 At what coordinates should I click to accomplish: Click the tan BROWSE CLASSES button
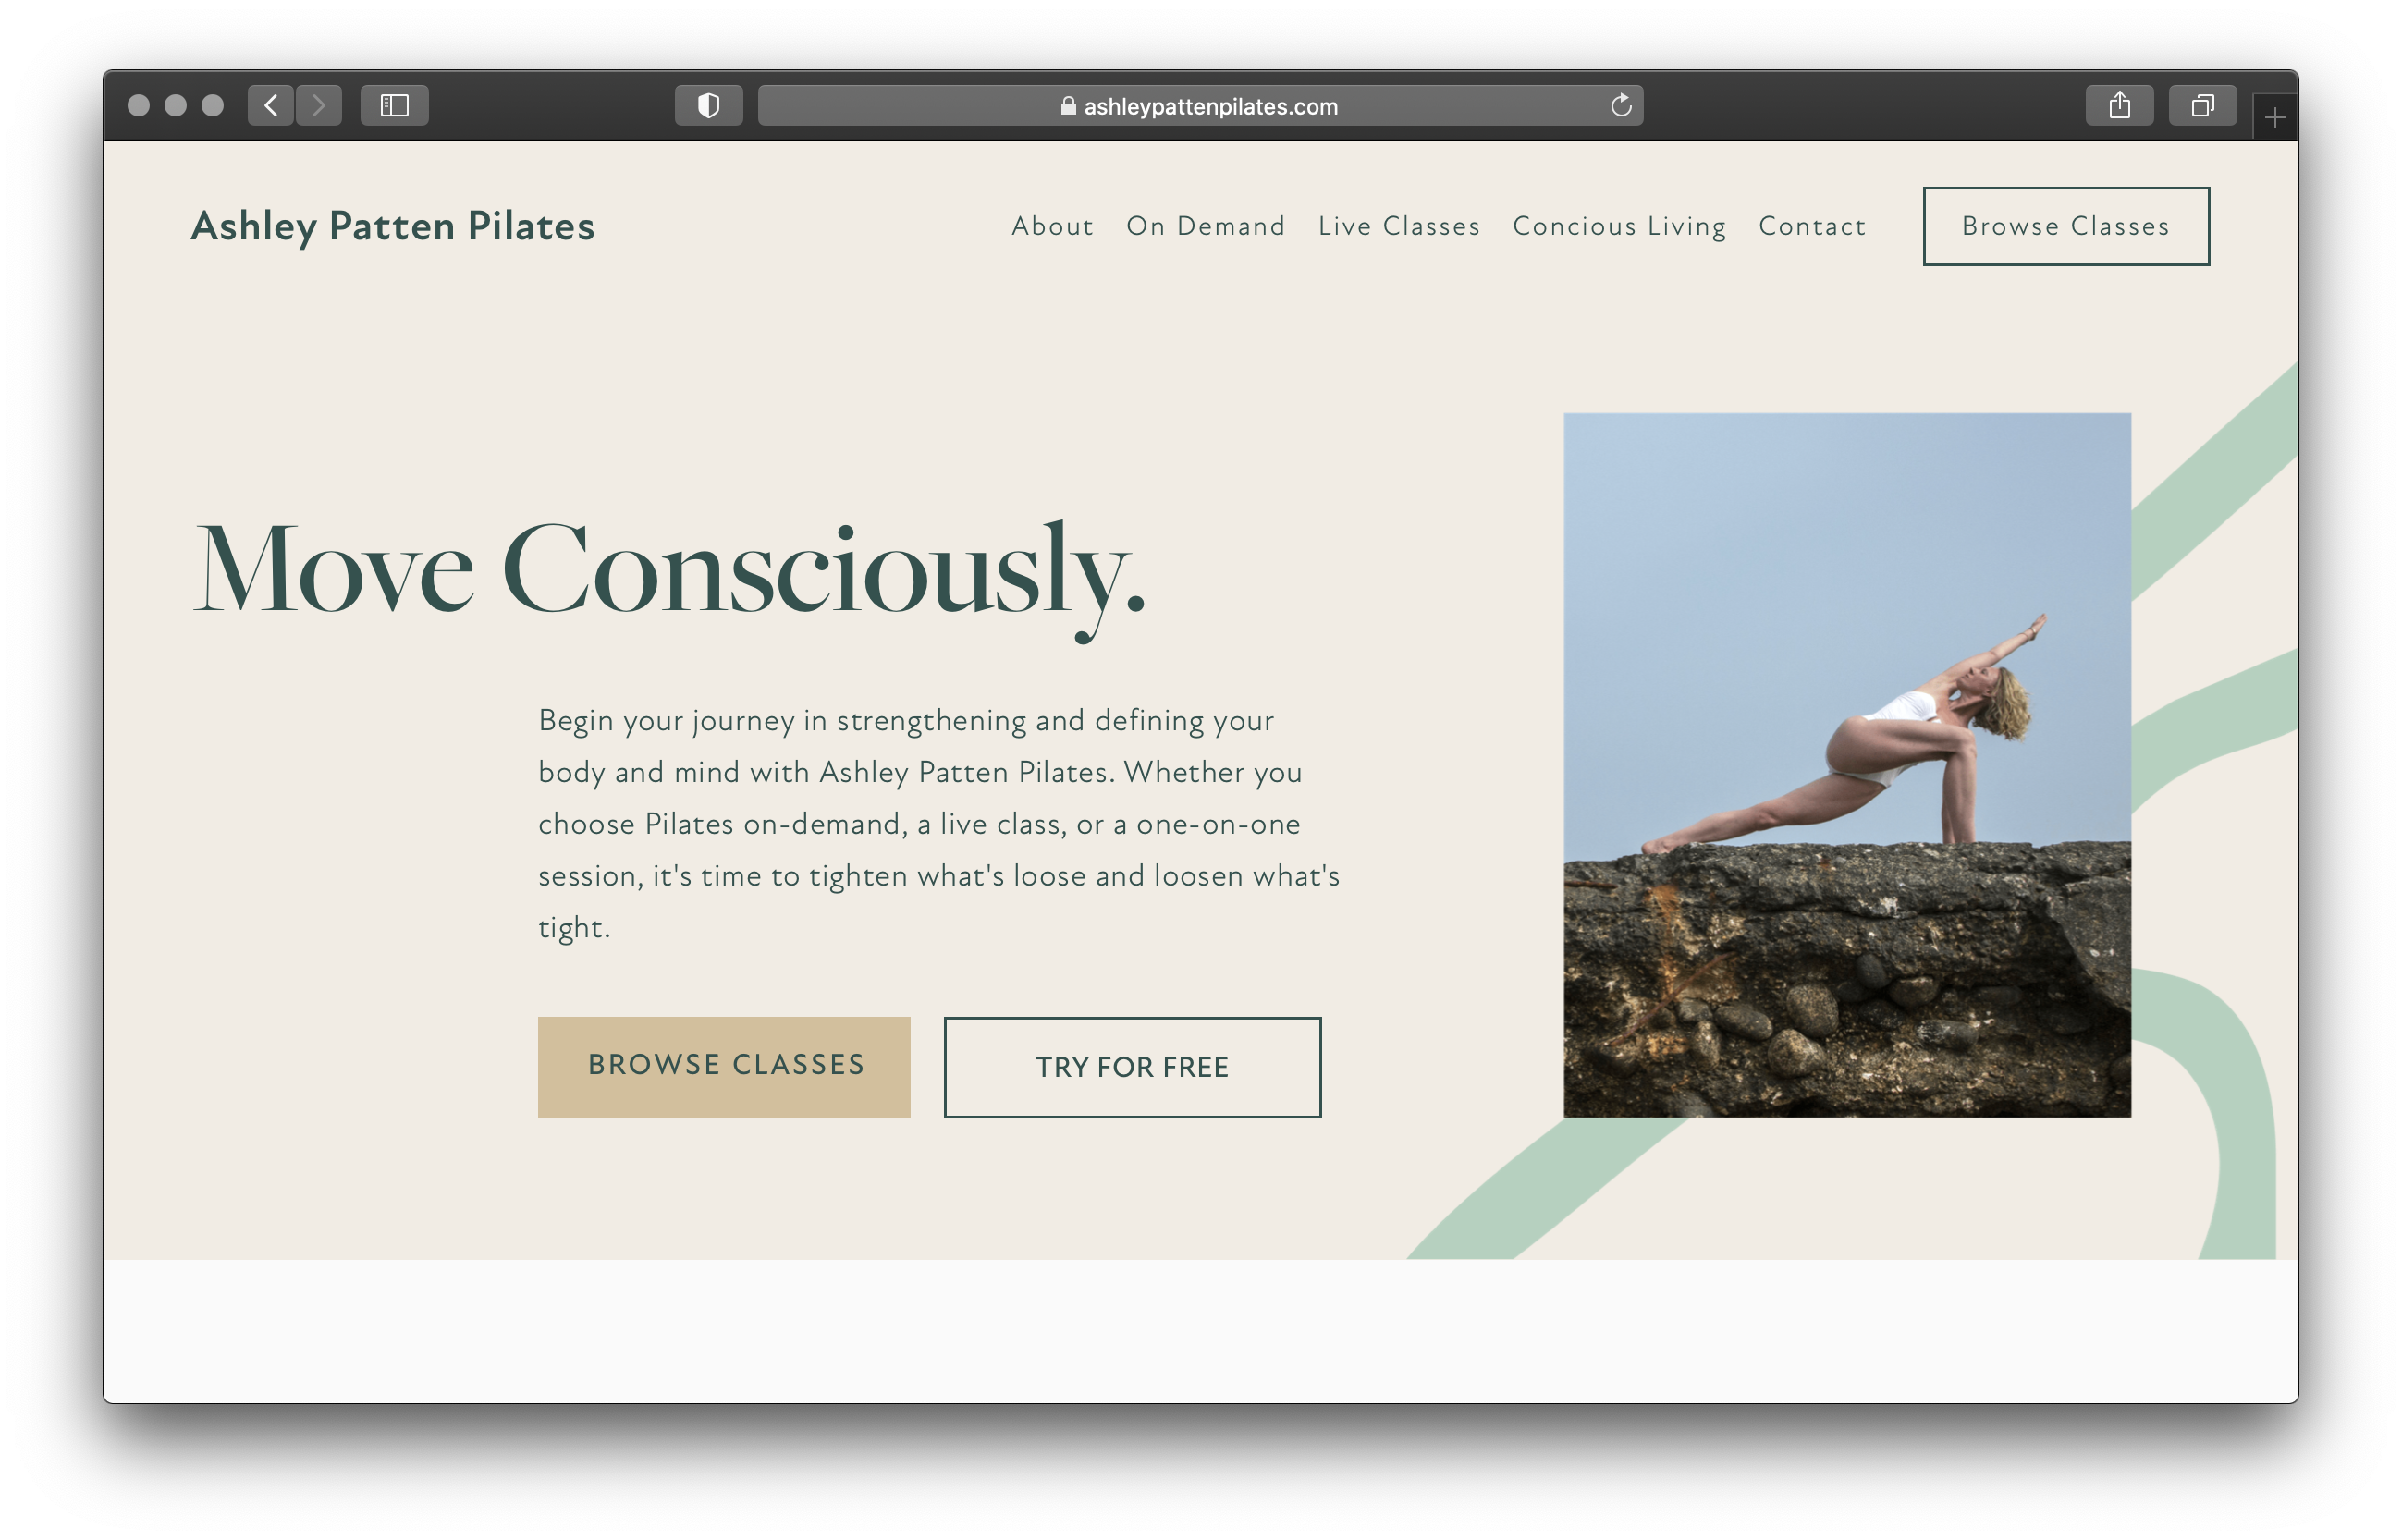724,1067
